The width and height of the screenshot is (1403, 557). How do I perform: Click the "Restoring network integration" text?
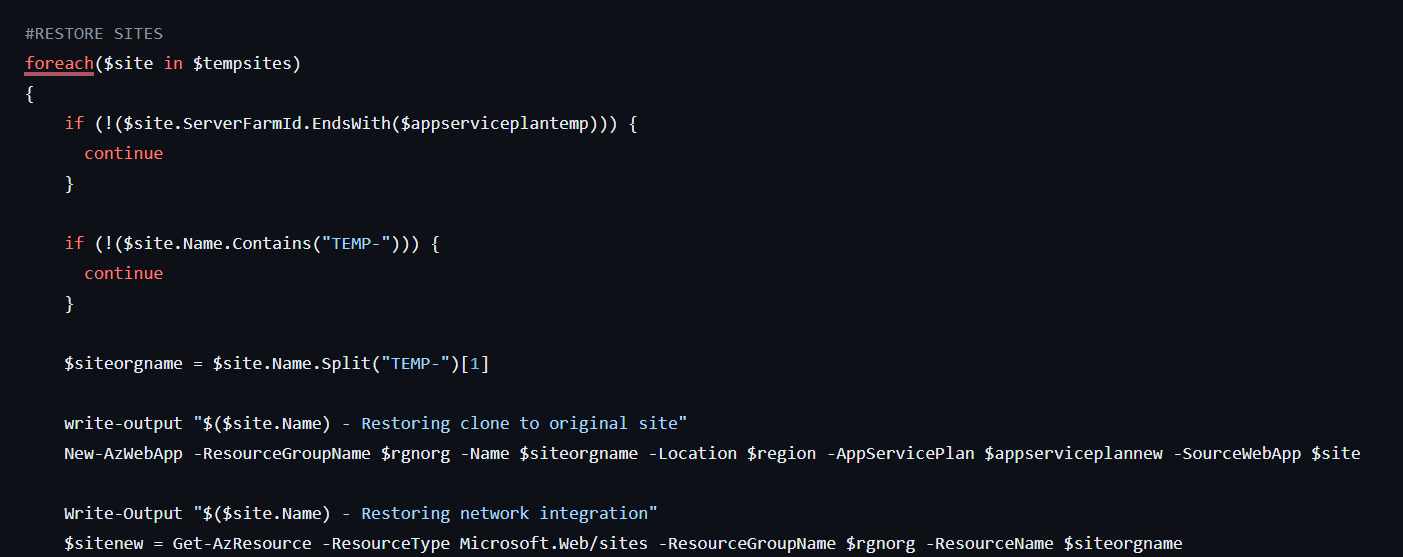click(x=509, y=513)
